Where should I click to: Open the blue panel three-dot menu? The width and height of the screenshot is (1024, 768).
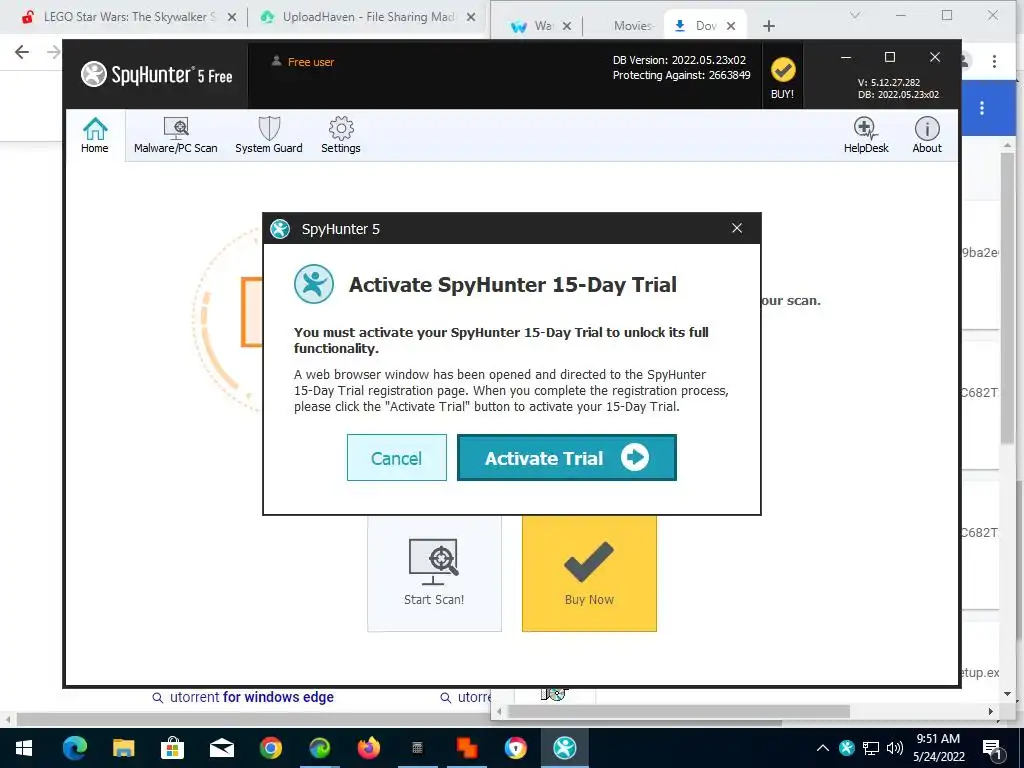[982, 108]
